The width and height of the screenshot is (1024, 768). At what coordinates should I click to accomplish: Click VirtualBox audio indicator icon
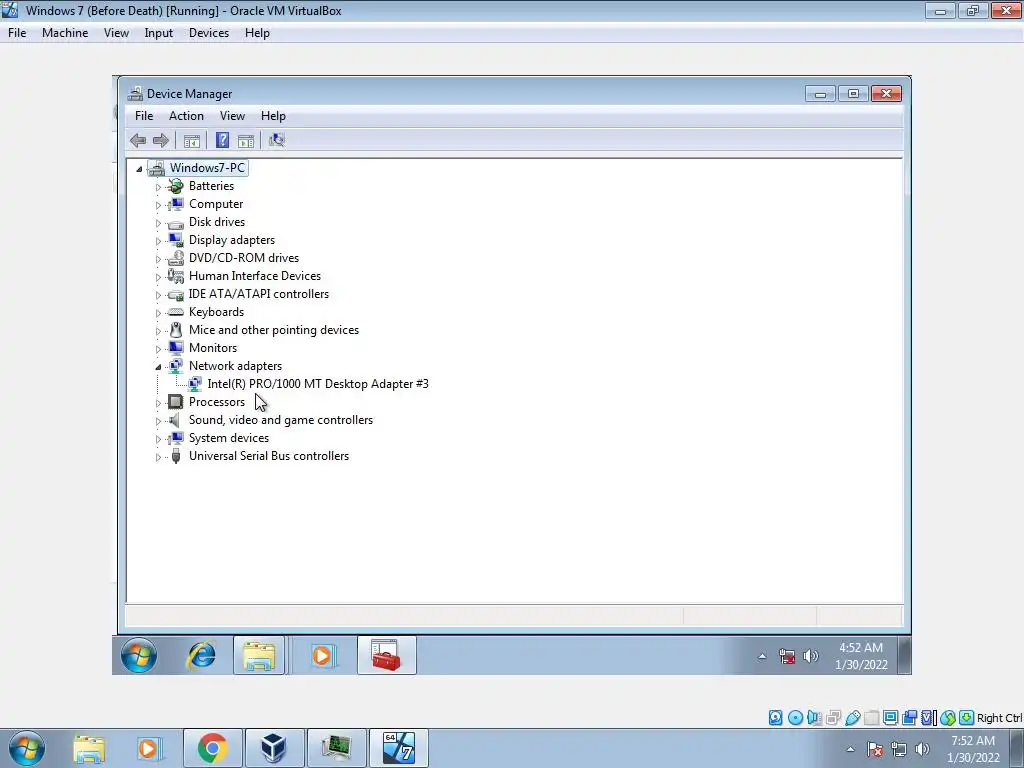814,718
